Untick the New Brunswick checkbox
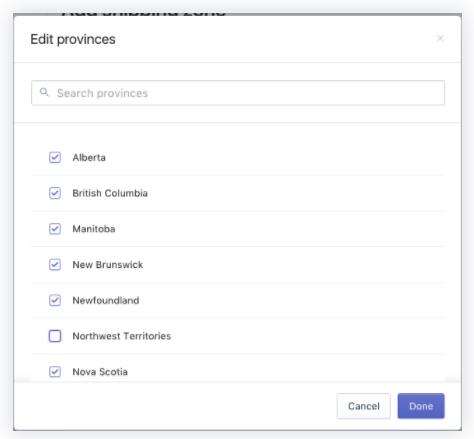Viewport: 474px width, 439px height. click(55, 265)
